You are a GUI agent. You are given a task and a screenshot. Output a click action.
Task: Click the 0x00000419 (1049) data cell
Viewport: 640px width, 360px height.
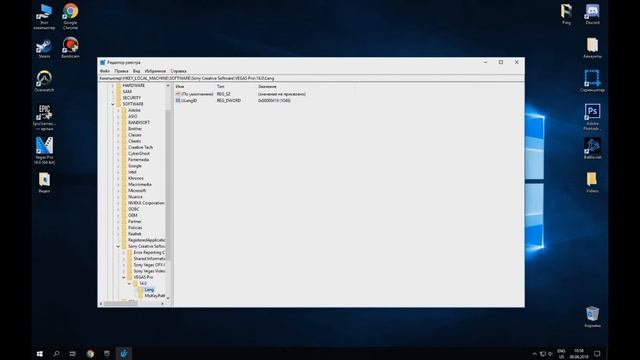point(274,100)
